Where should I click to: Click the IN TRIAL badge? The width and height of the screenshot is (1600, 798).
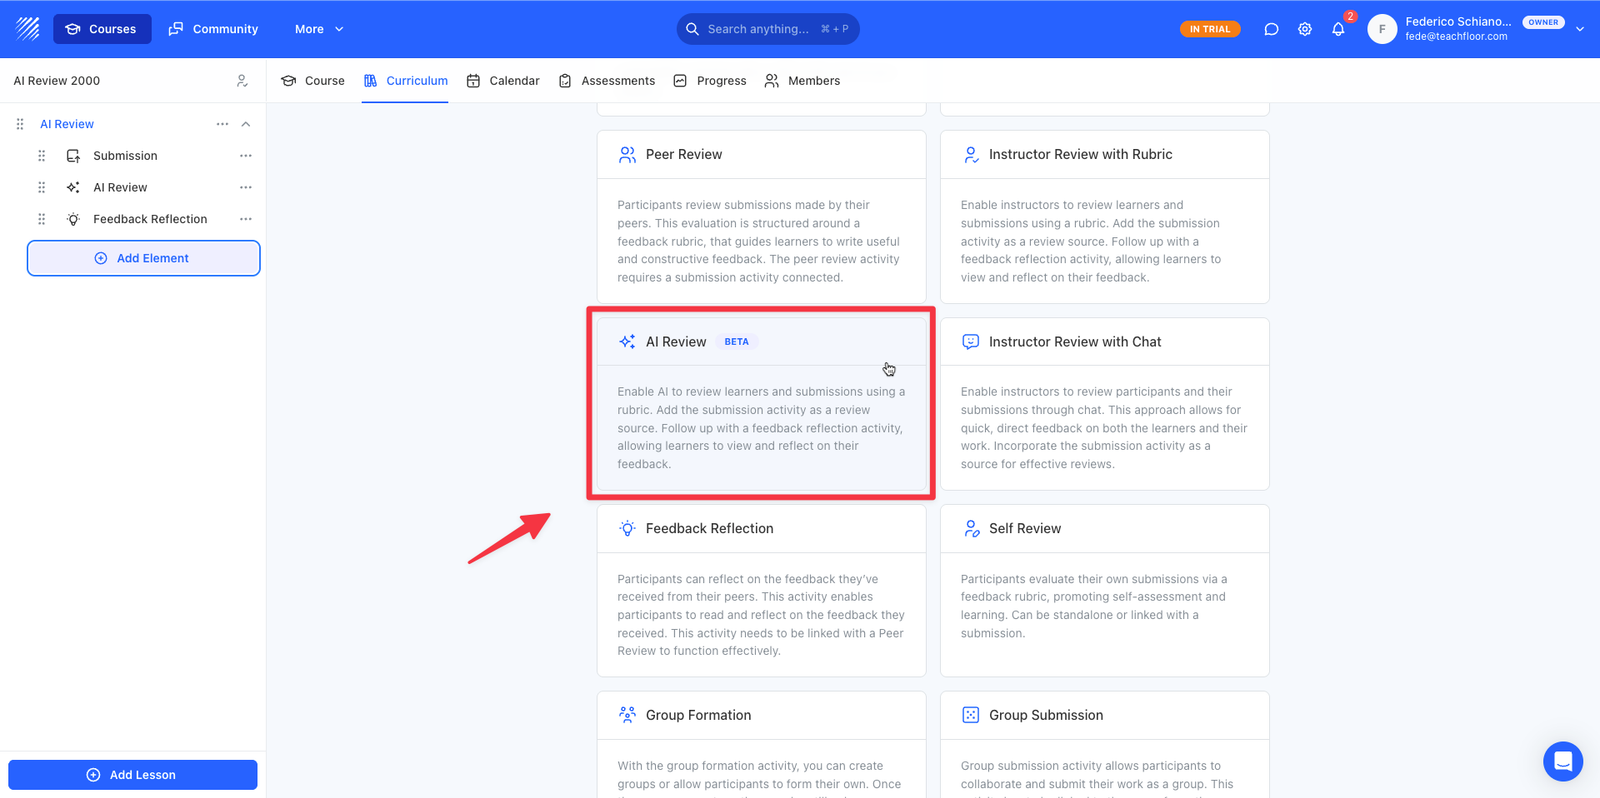(1210, 29)
